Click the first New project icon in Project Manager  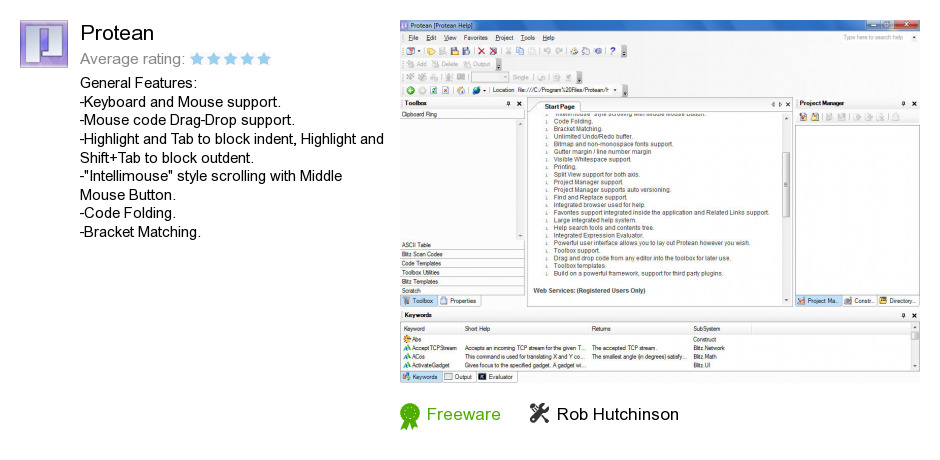(803, 117)
